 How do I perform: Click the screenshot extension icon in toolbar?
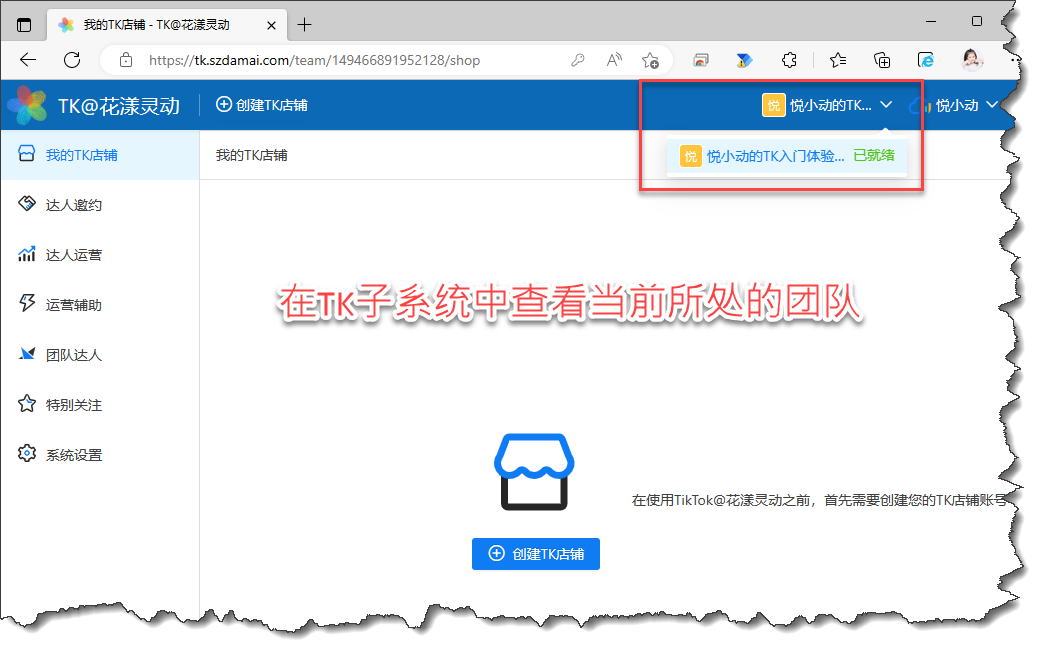click(x=700, y=61)
